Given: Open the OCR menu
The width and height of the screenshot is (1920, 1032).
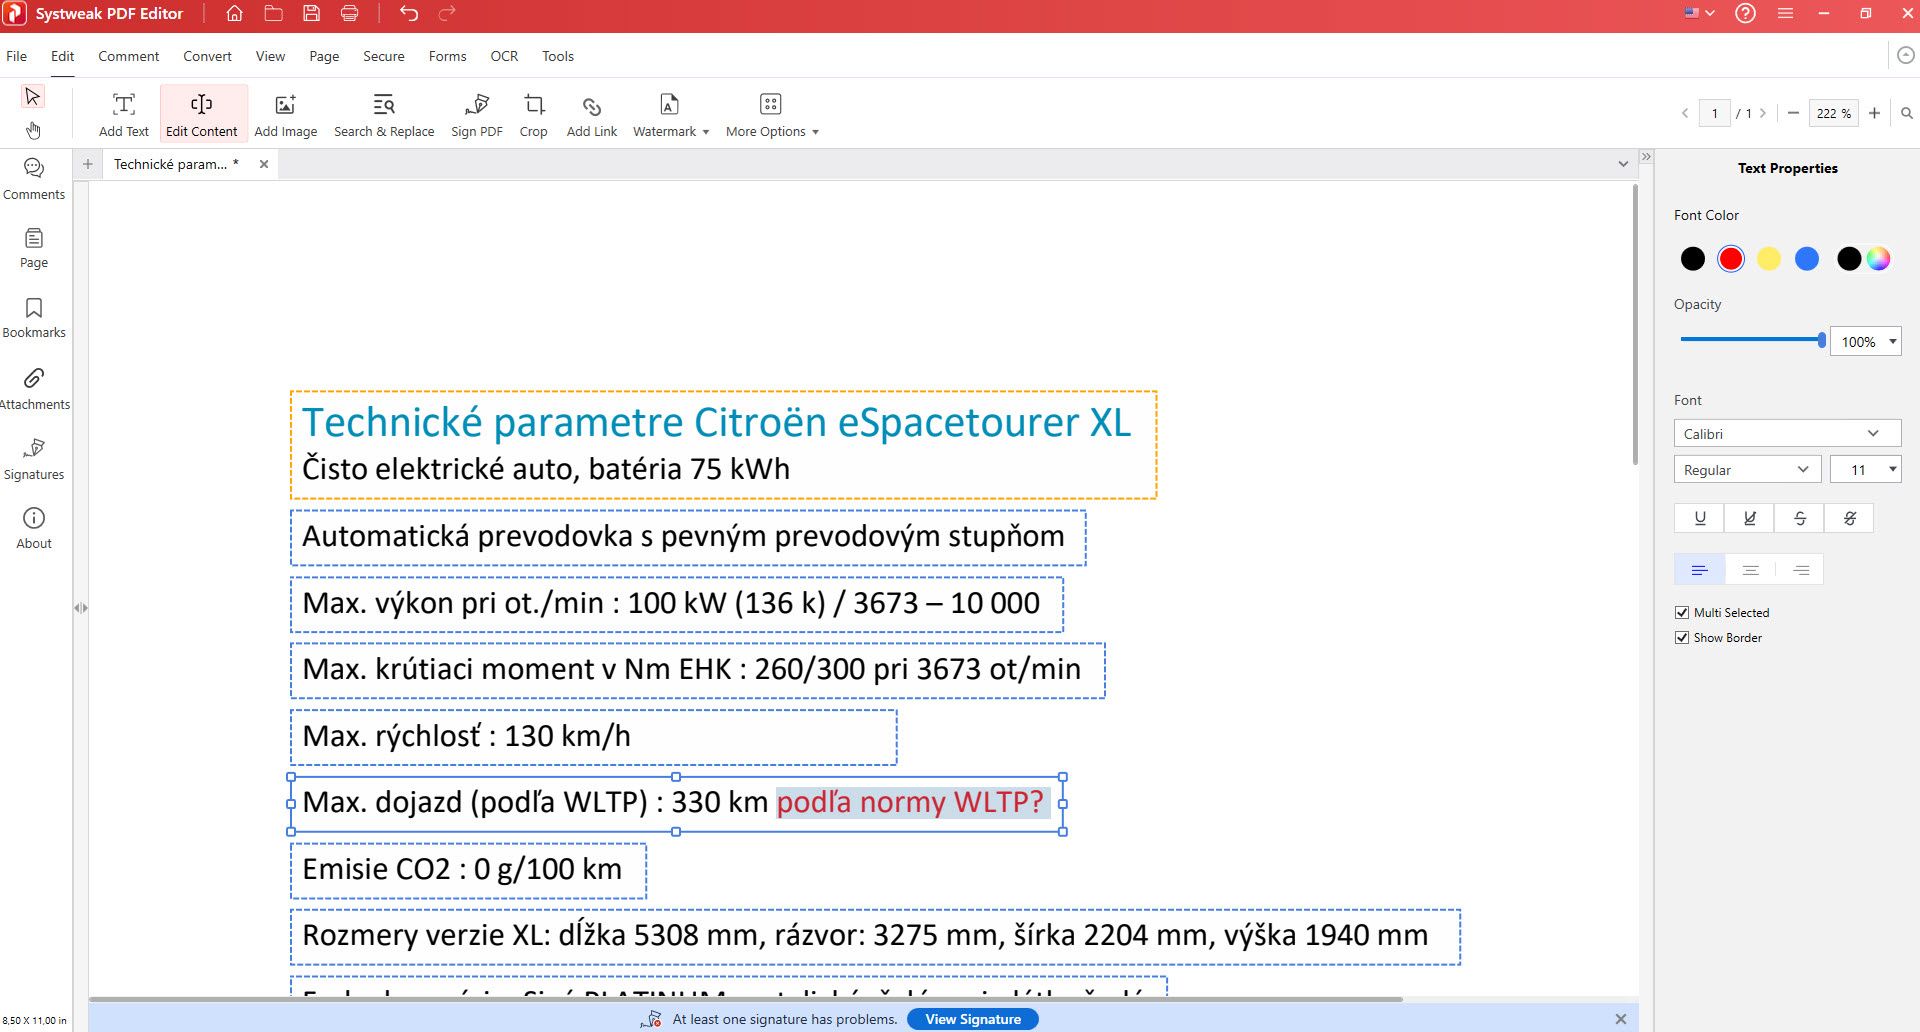Looking at the screenshot, I should click(504, 56).
